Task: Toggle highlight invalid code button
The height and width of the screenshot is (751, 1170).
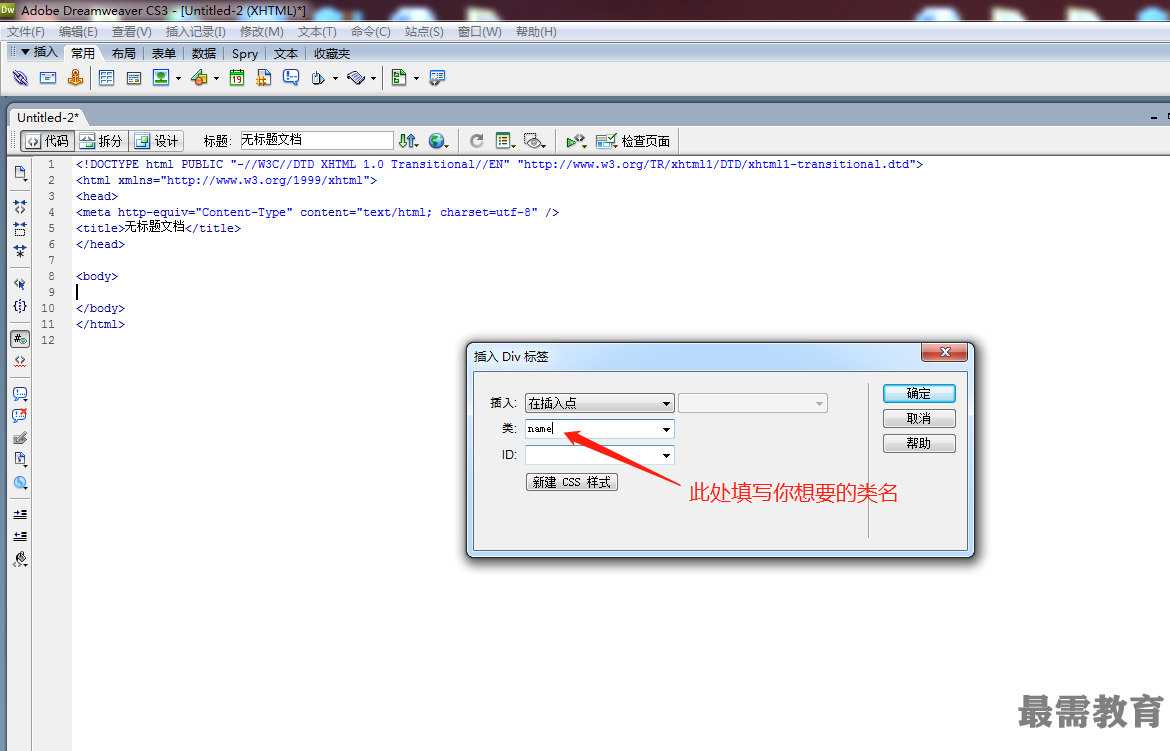Action: (20, 361)
